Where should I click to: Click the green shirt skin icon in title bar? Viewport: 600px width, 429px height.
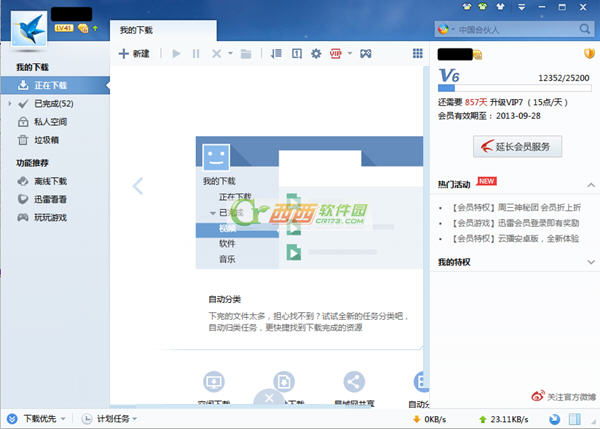click(483, 7)
